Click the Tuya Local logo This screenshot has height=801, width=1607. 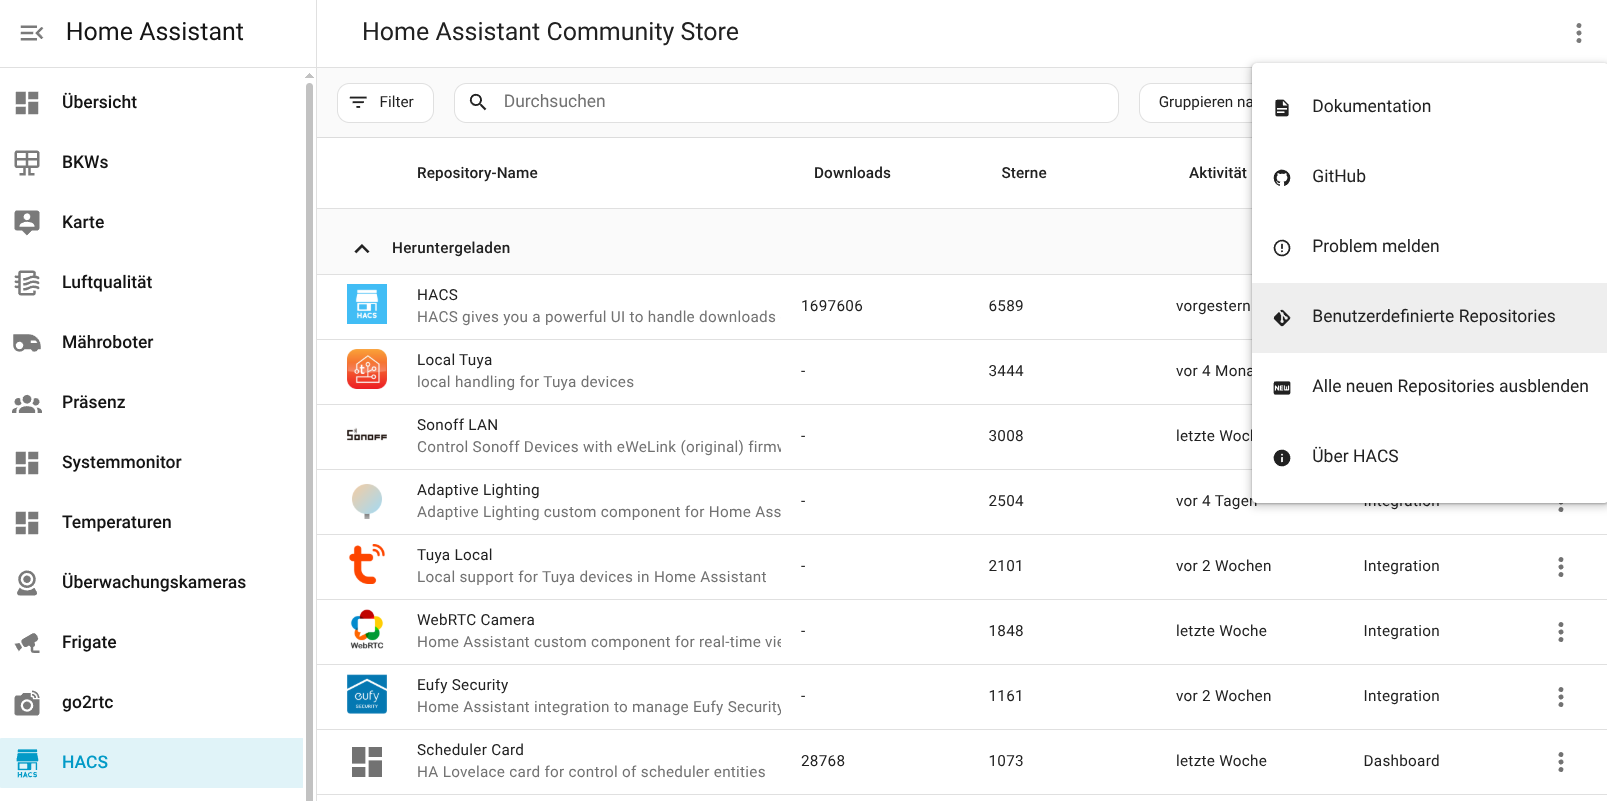coord(367,564)
